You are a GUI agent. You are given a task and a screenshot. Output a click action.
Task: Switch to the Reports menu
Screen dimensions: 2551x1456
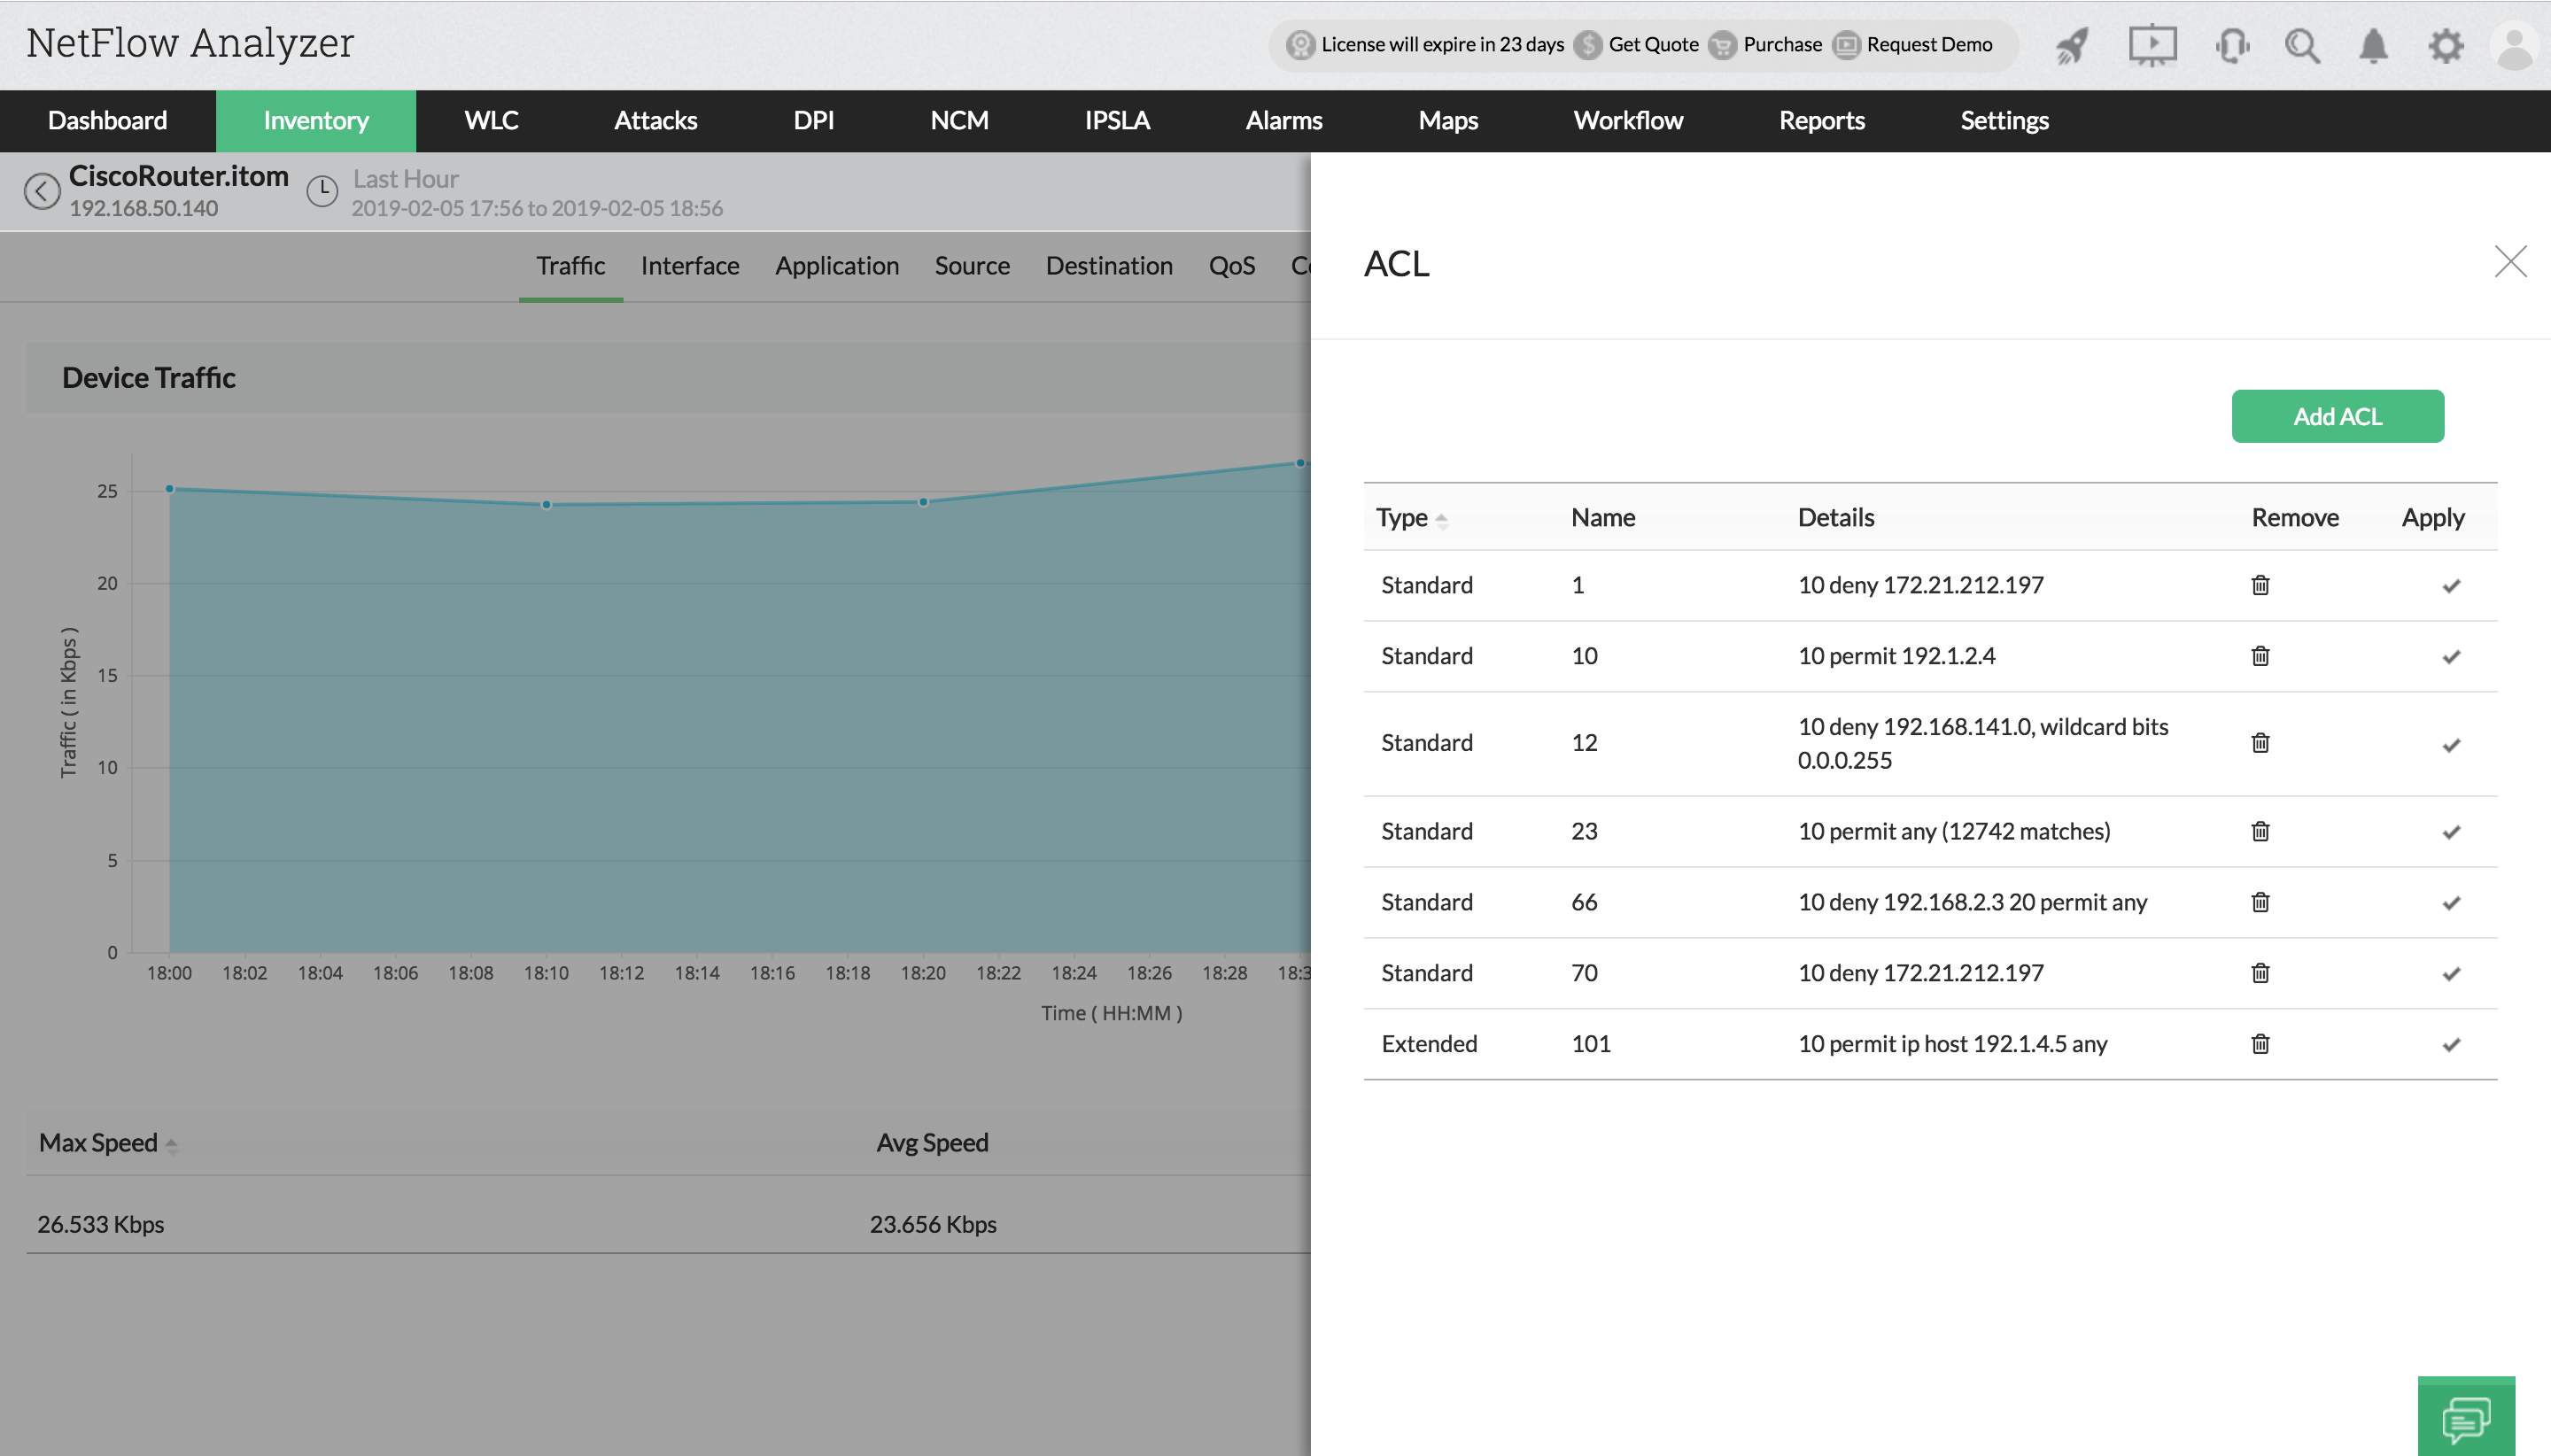1821,121
